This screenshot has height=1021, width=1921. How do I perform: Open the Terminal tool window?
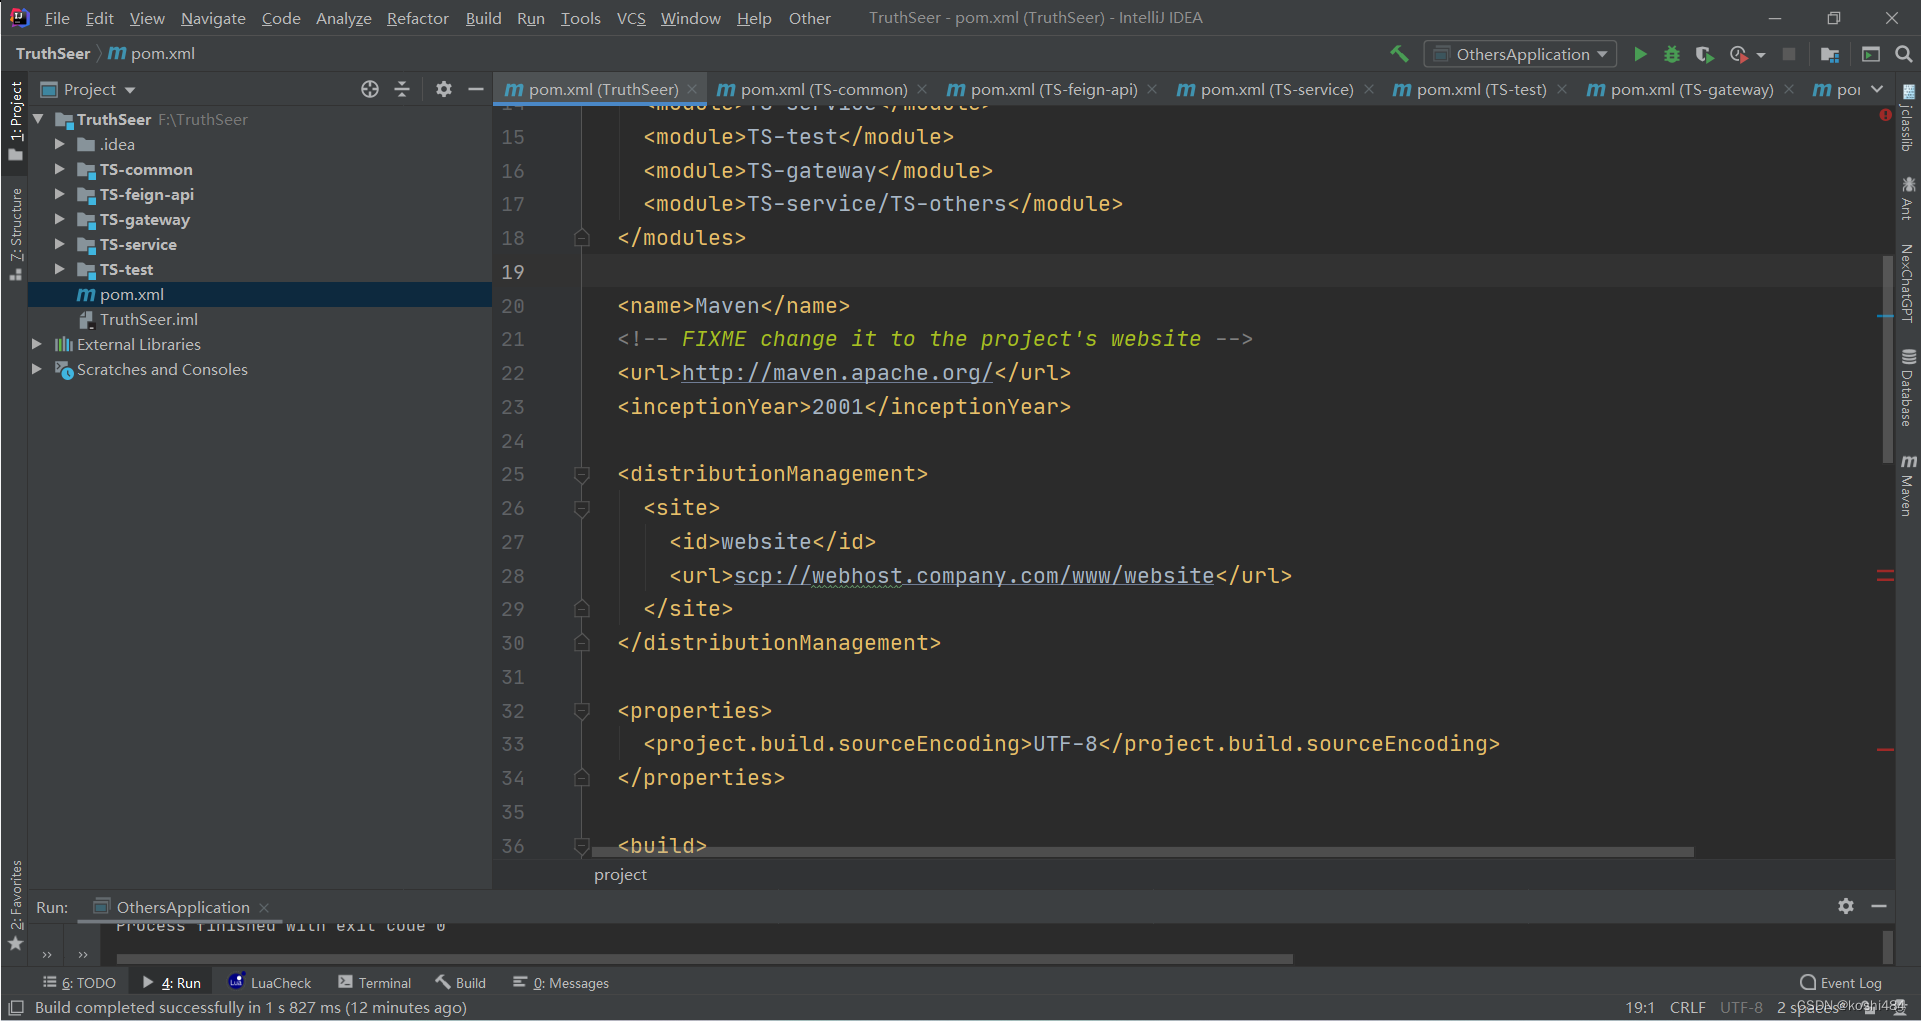click(375, 983)
